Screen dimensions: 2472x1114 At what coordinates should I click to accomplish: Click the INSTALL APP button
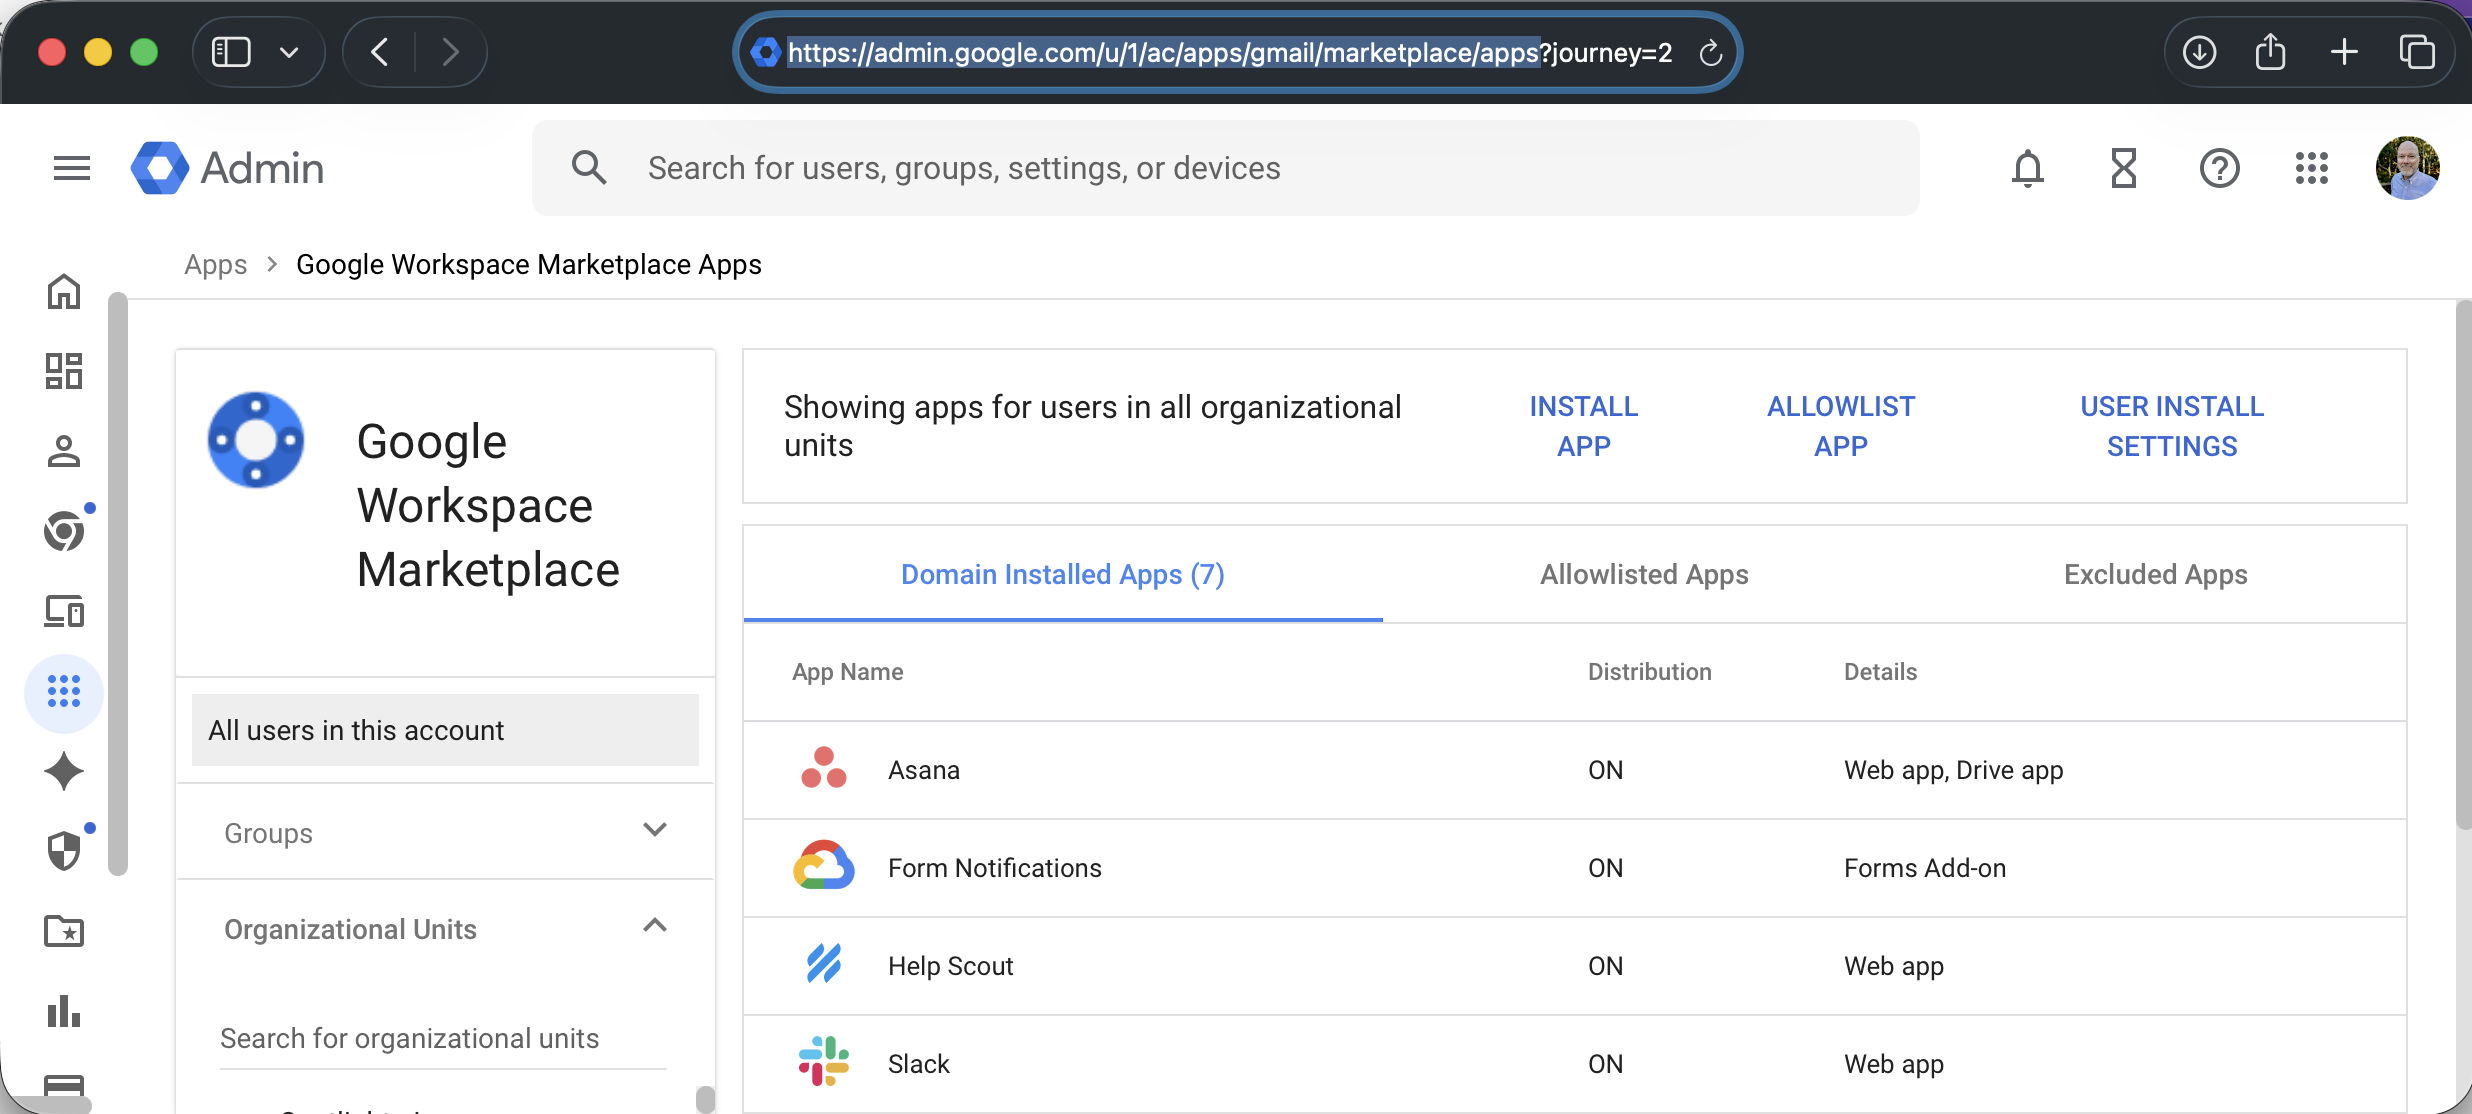[x=1583, y=426]
